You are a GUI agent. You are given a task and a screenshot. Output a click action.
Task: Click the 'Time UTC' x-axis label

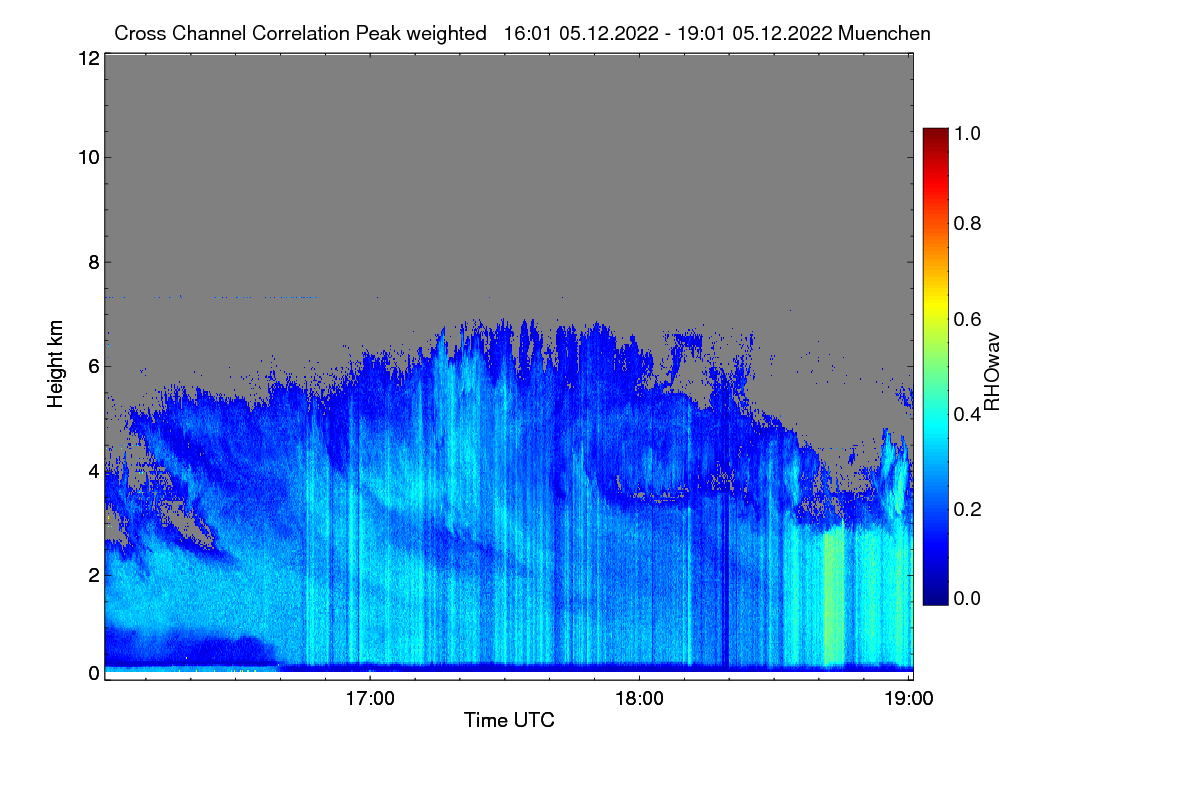pos(509,720)
